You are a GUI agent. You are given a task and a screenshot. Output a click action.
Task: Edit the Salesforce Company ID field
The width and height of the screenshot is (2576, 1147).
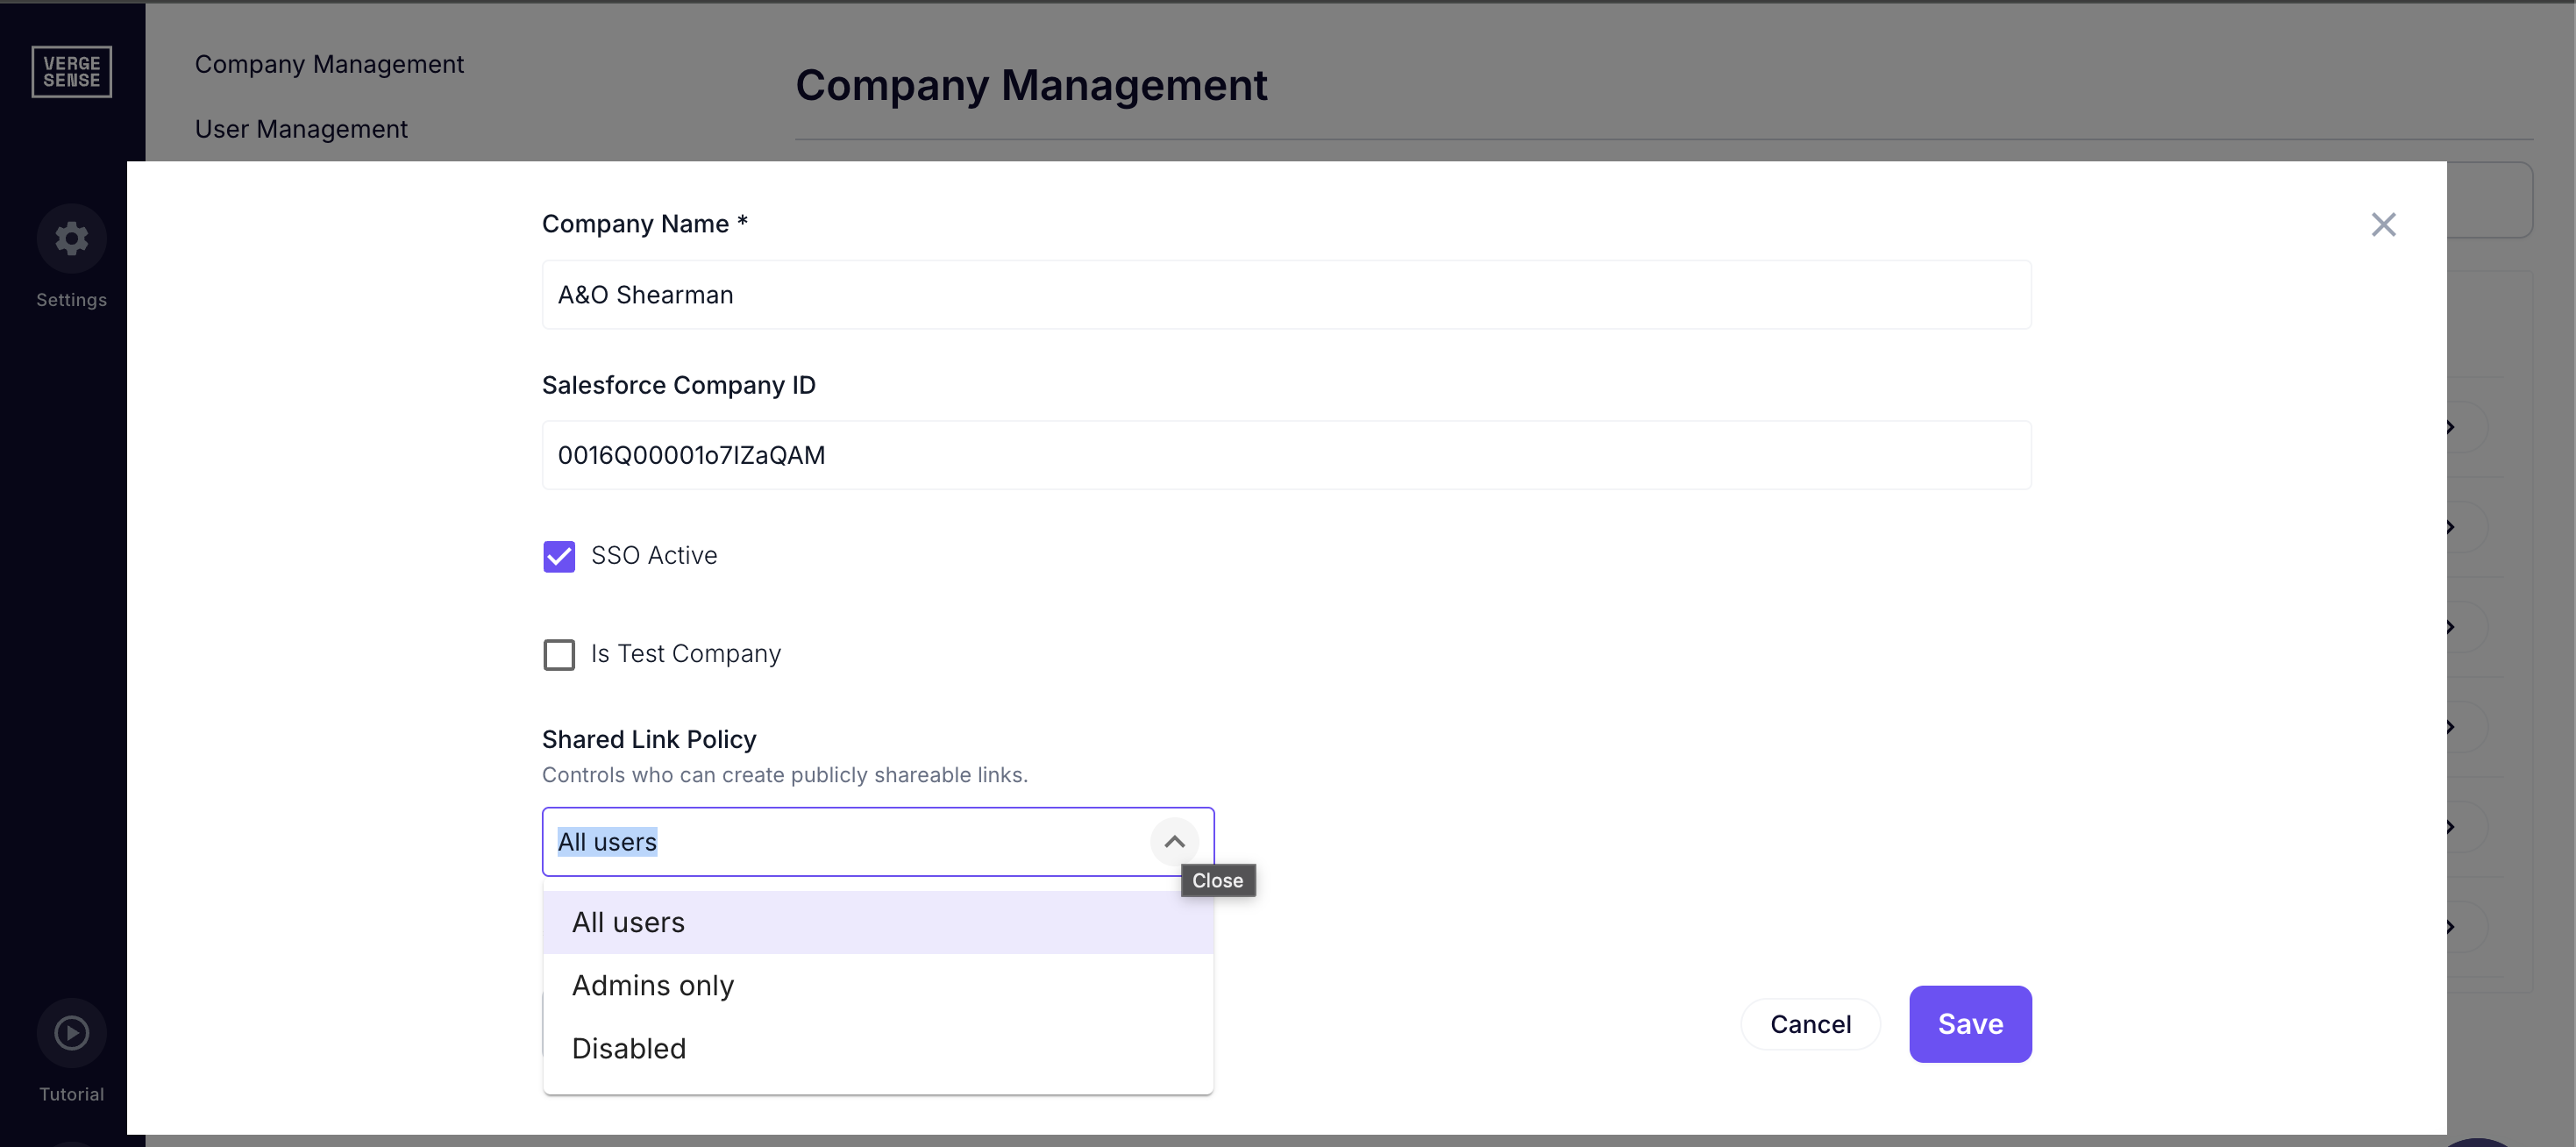(x=1286, y=455)
